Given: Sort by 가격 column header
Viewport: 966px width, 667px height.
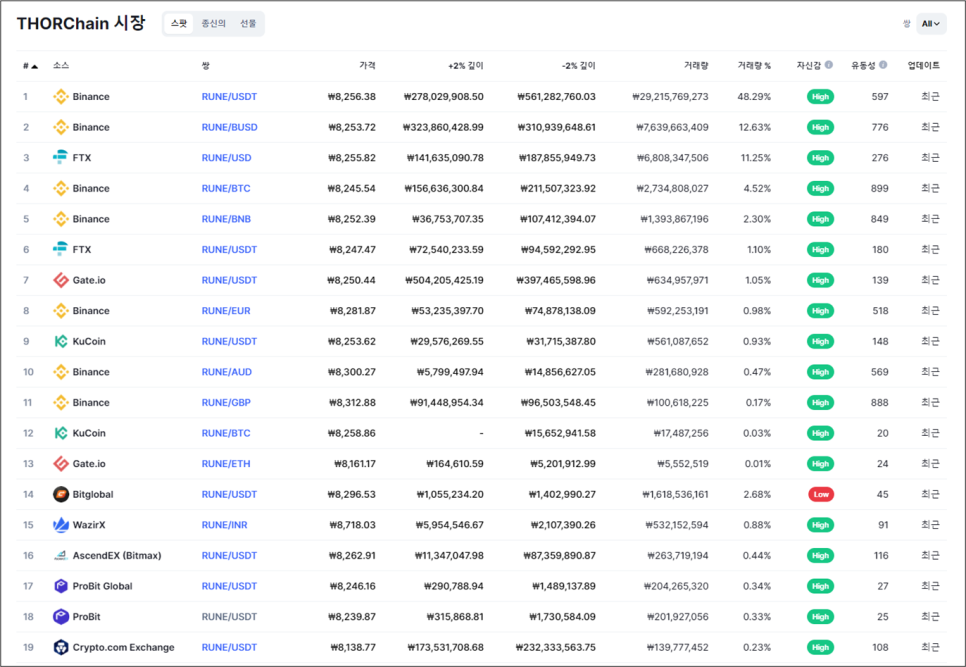Looking at the screenshot, I should click(x=367, y=65).
